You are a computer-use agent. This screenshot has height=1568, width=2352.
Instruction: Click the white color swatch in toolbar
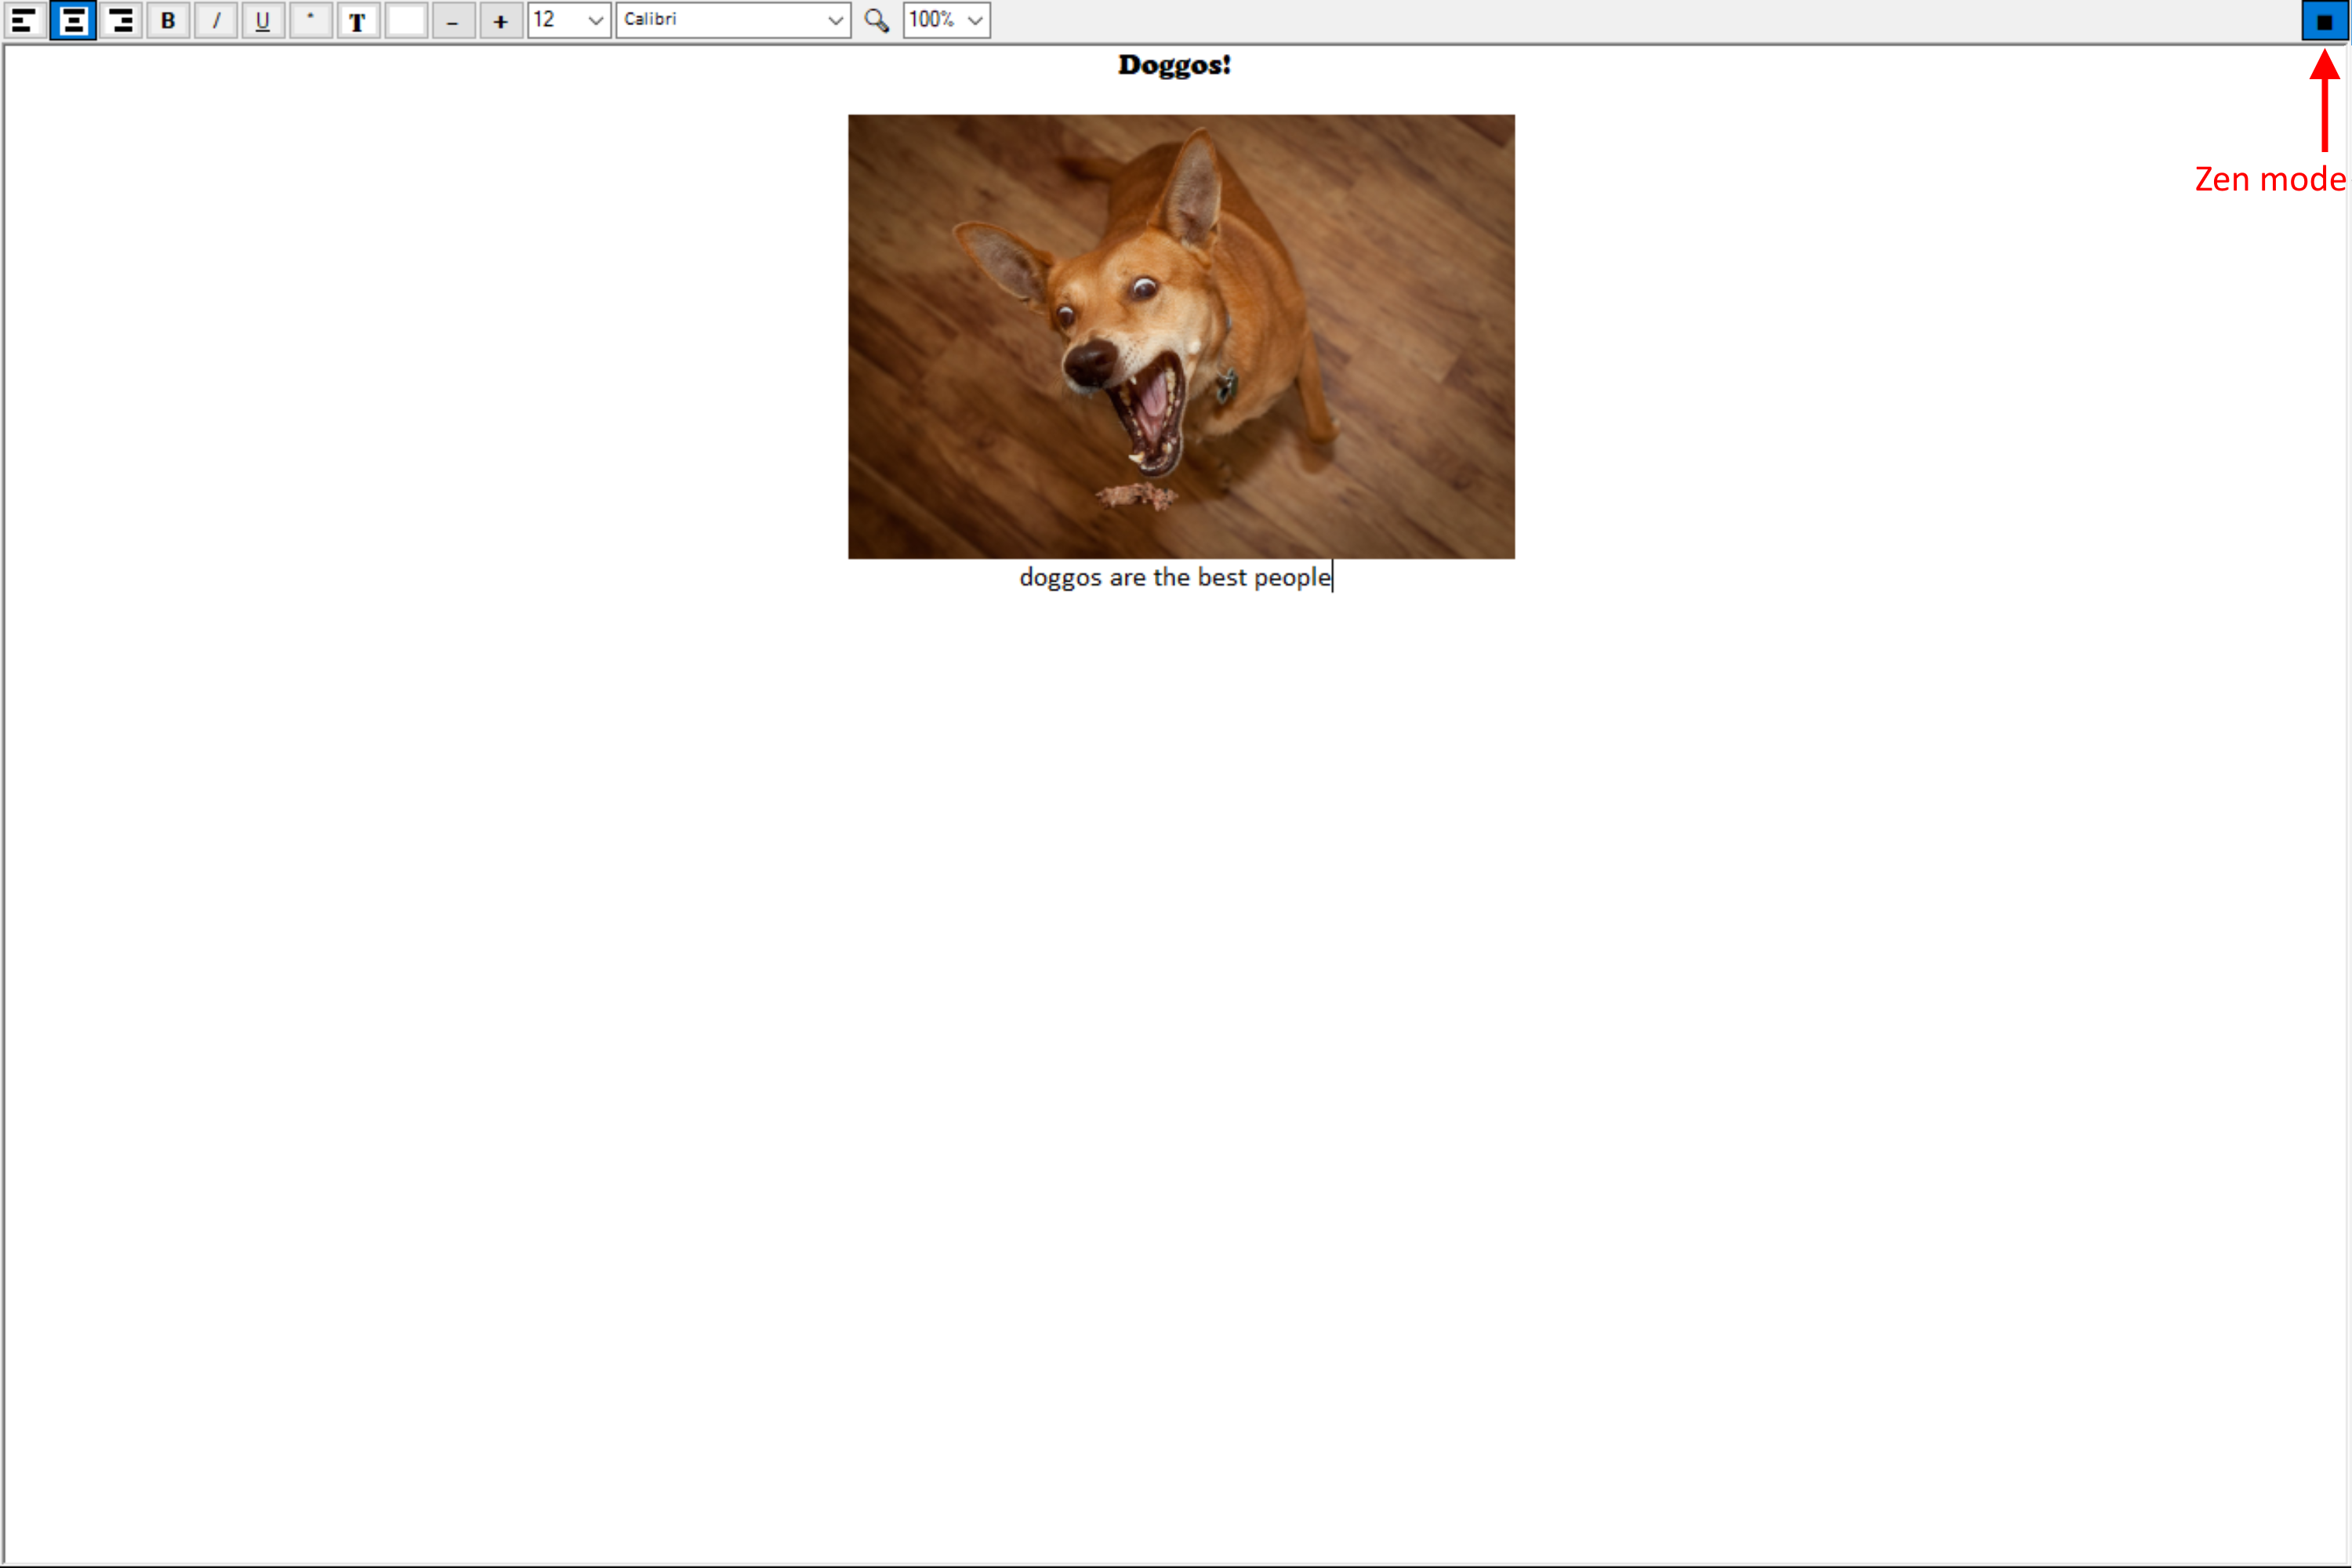click(x=406, y=20)
